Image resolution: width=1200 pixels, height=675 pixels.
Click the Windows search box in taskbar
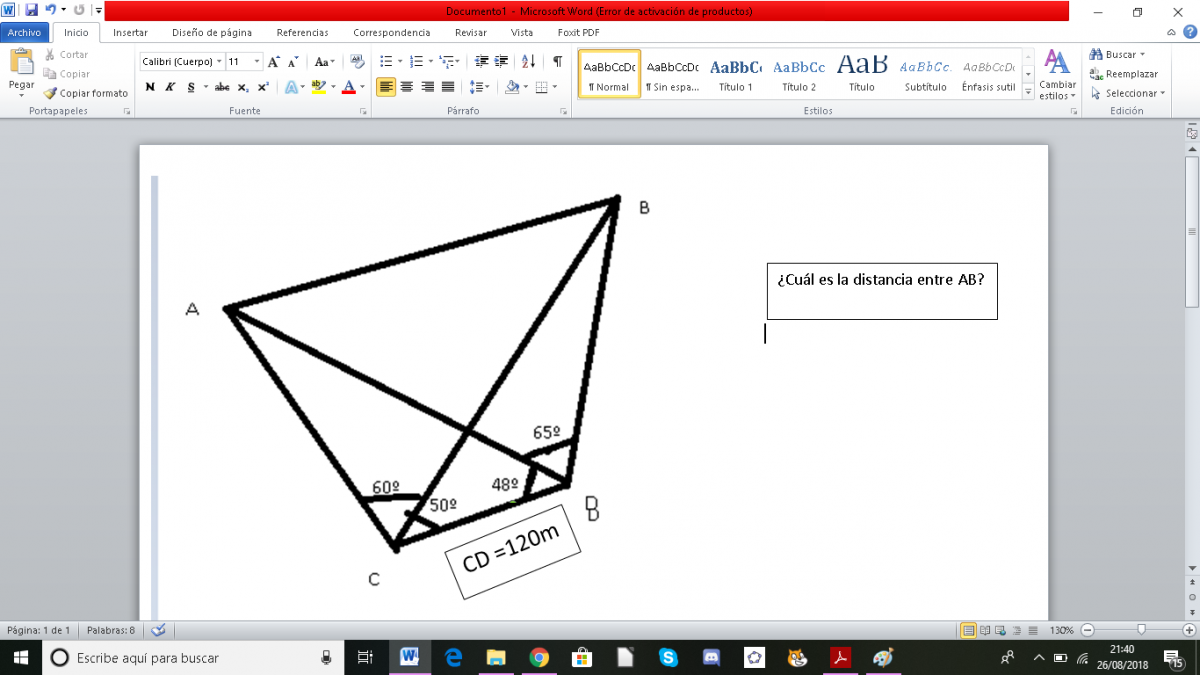pos(190,657)
